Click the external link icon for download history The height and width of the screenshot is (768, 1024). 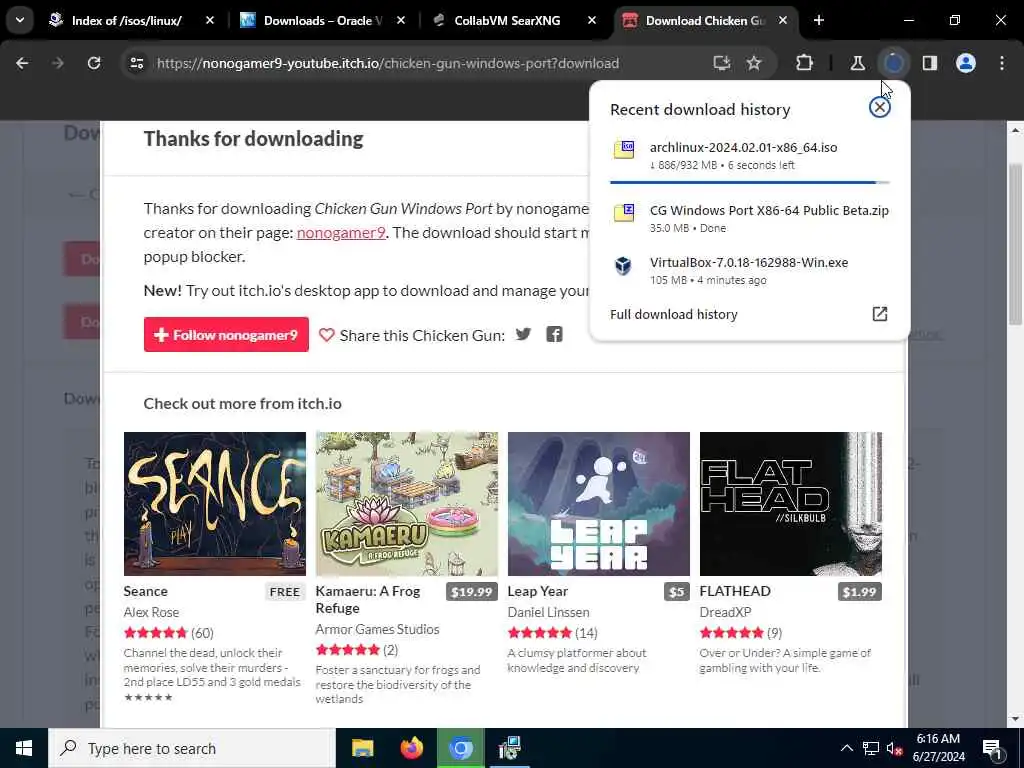[x=880, y=314]
